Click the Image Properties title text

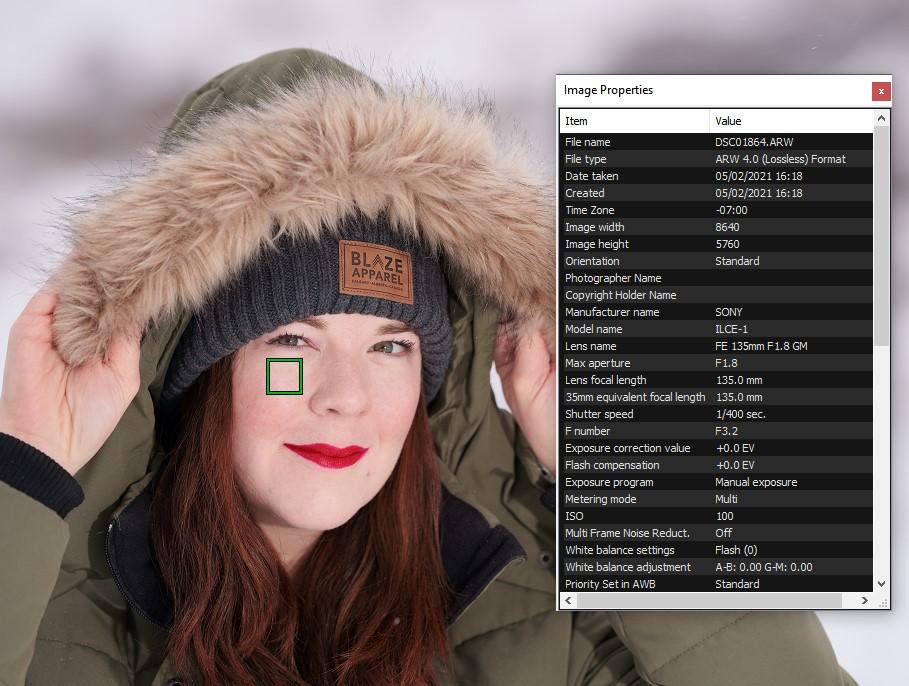(x=608, y=90)
